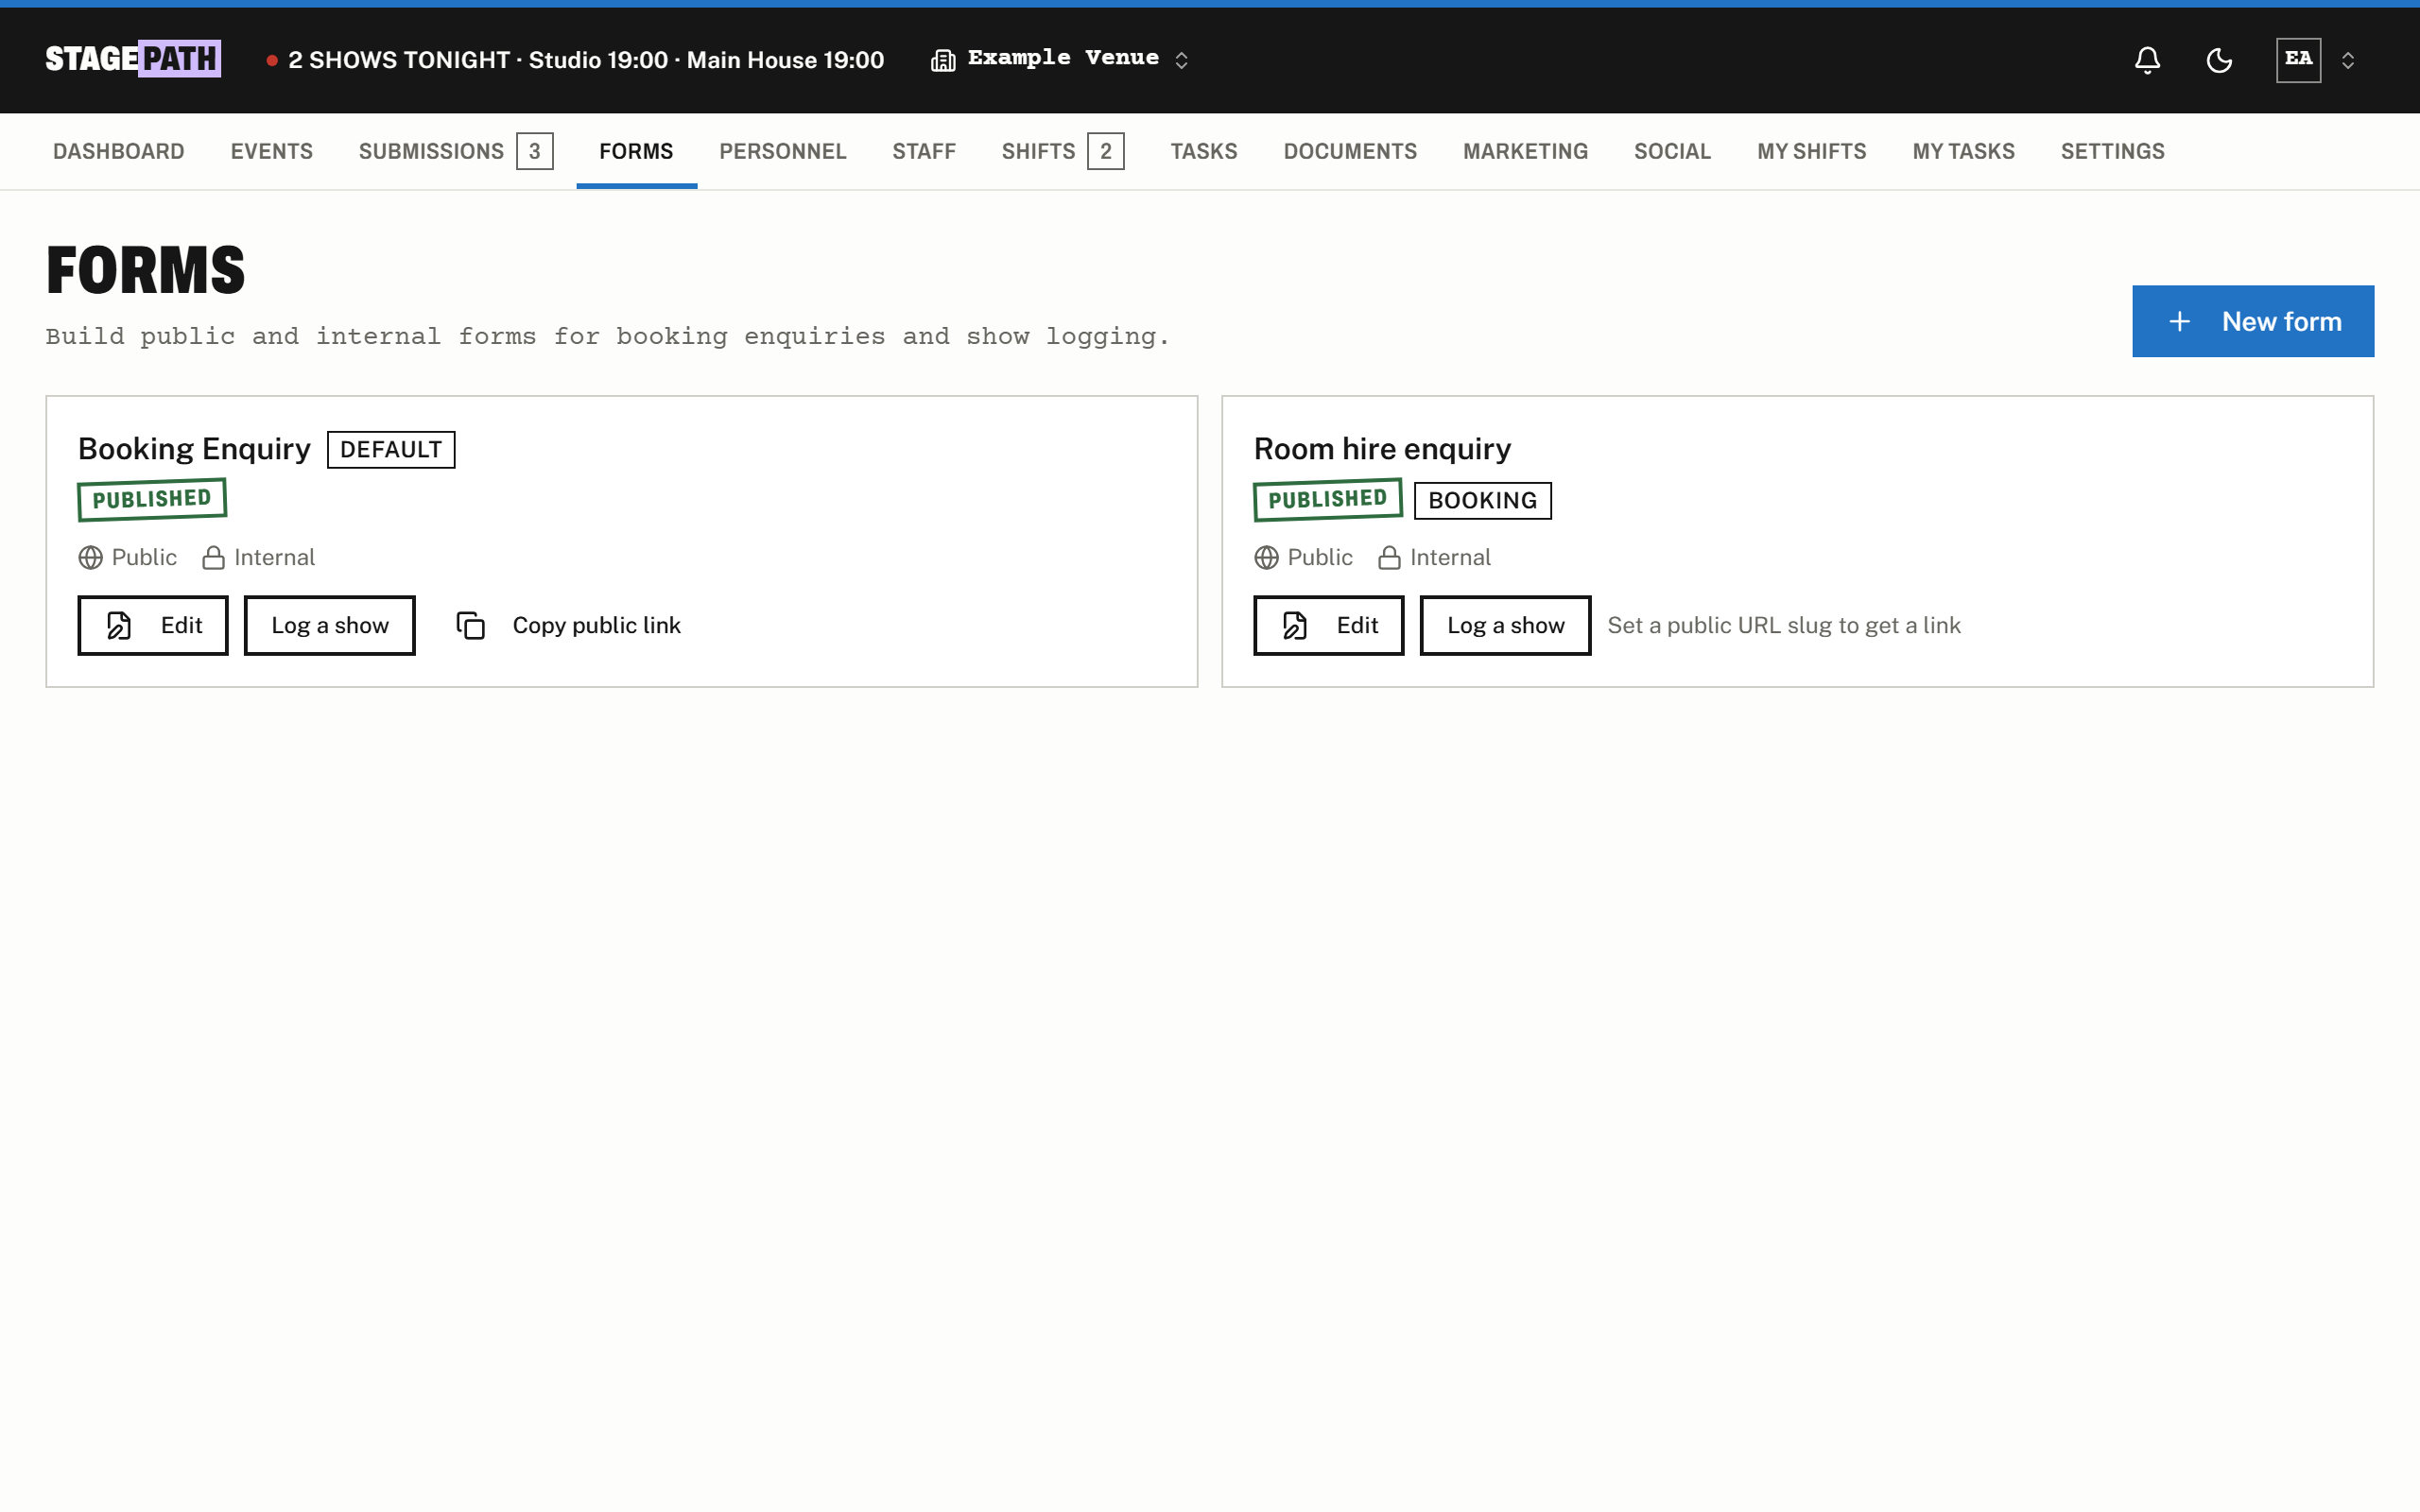Click the Submissions count badge 3
2420x1512 pixels.
pos(535,151)
